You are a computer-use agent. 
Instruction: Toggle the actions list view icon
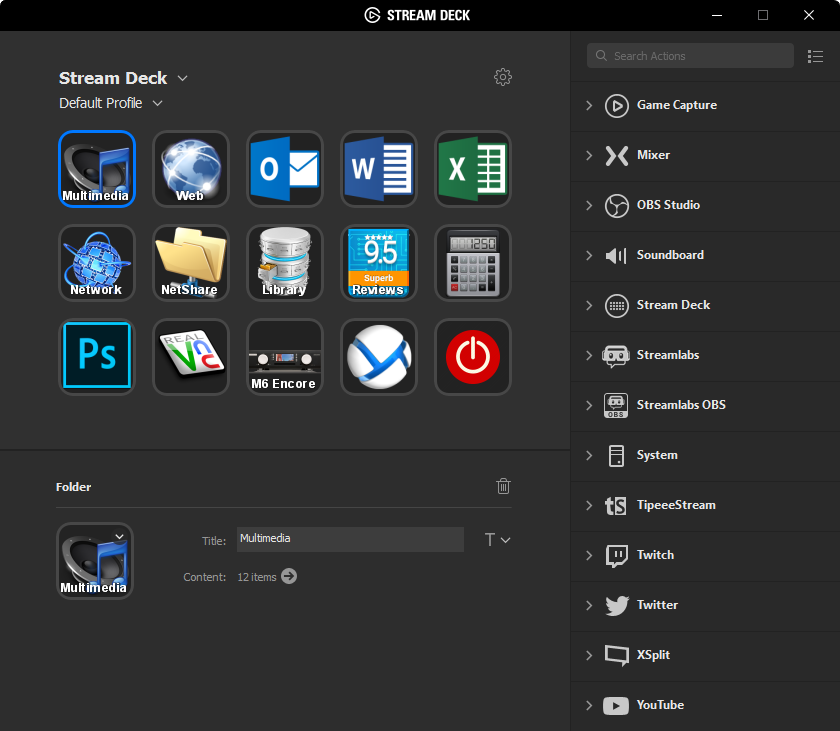click(815, 56)
